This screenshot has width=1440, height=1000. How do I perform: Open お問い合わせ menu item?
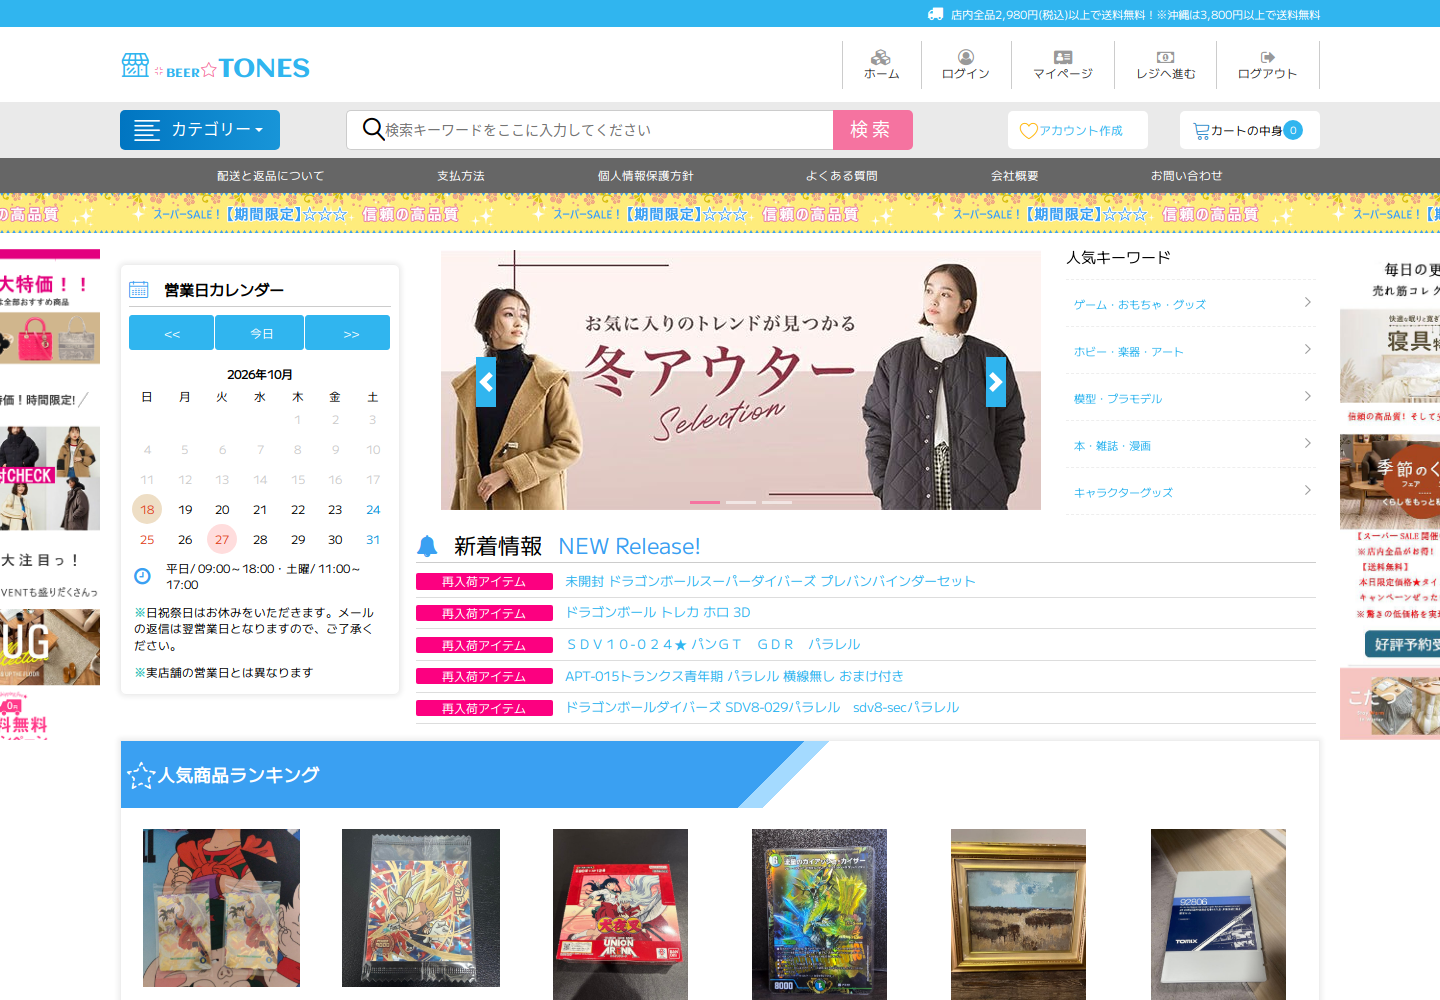(x=1187, y=176)
